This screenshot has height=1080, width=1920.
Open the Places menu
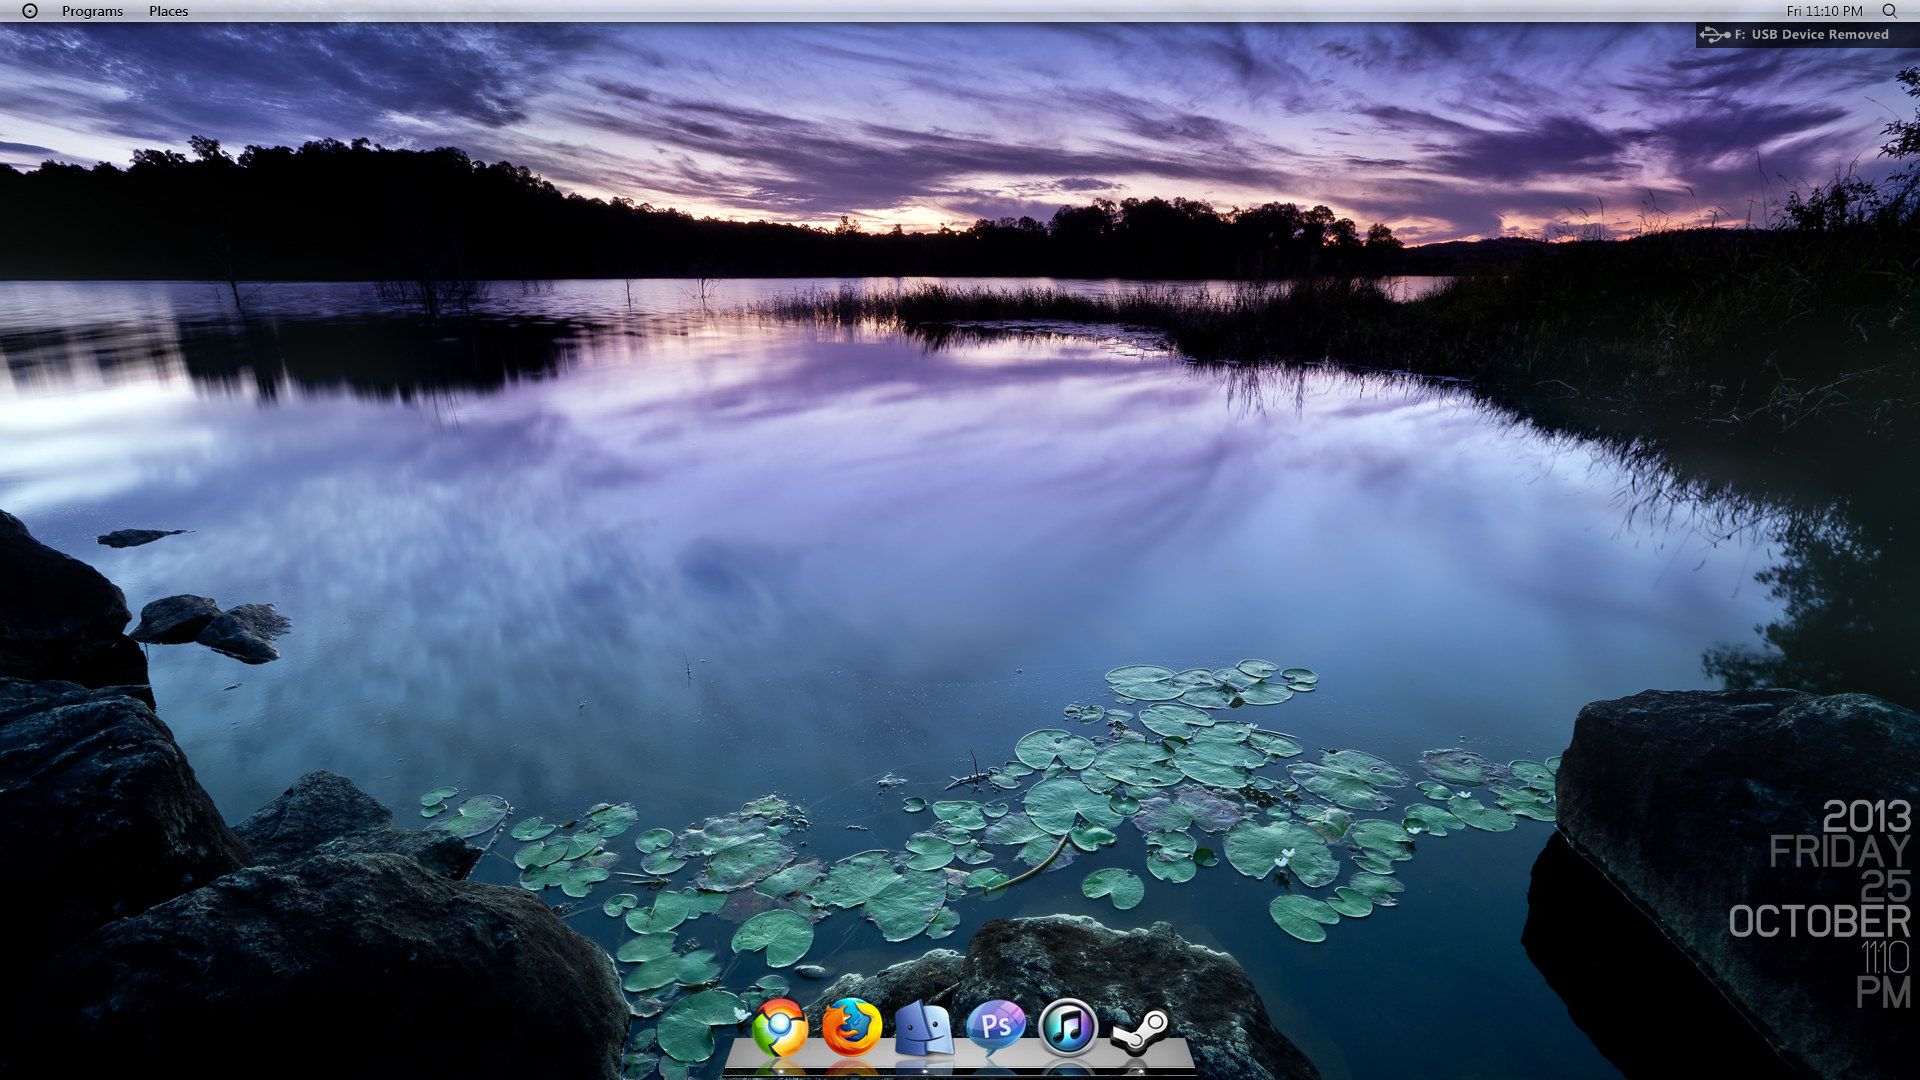point(168,11)
